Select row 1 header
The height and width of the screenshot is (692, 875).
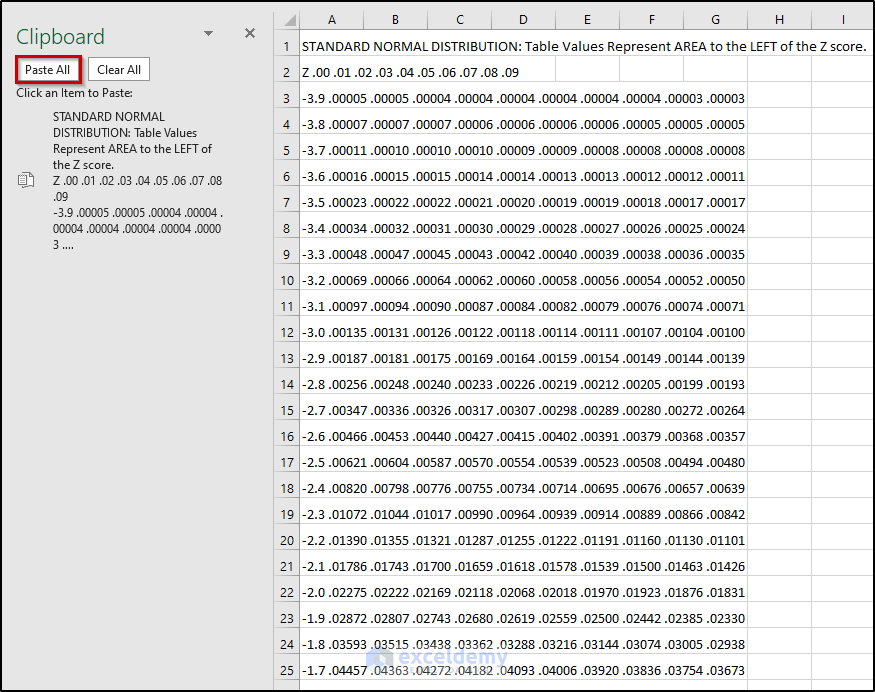coord(287,46)
